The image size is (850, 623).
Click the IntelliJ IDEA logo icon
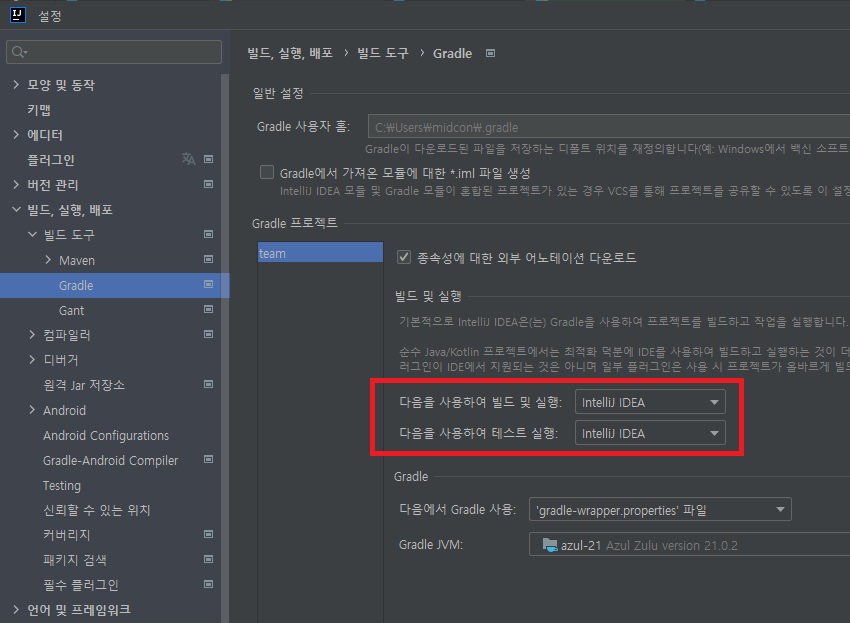click(17, 15)
